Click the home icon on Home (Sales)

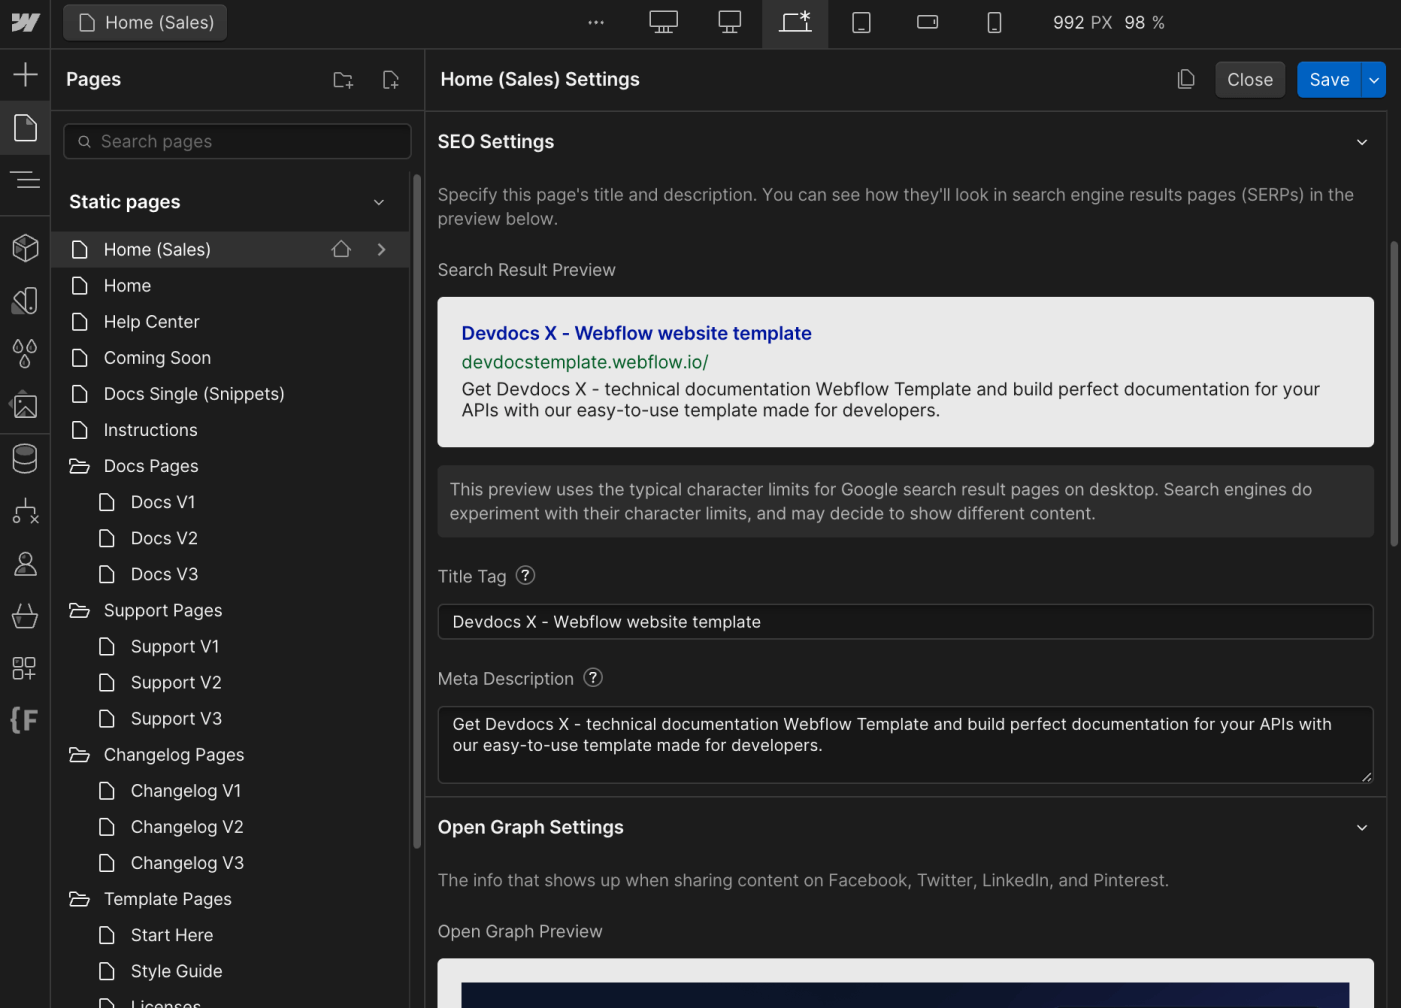tap(341, 249)
